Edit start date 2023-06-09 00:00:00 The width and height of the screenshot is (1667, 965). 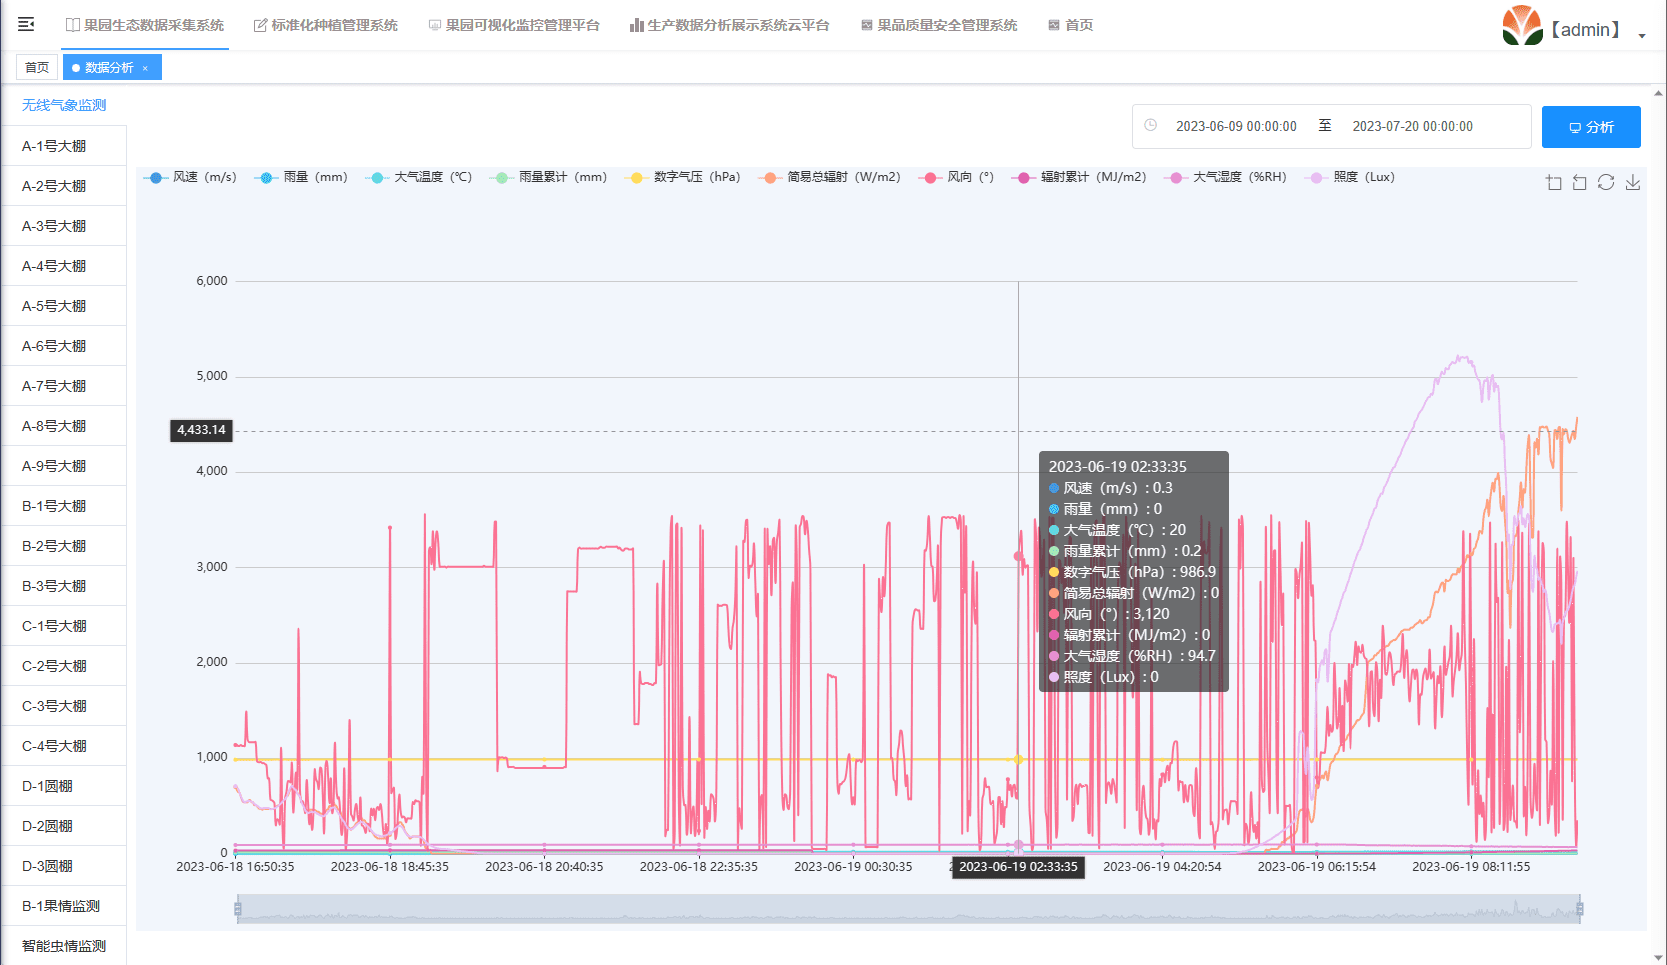point(1236,127)
